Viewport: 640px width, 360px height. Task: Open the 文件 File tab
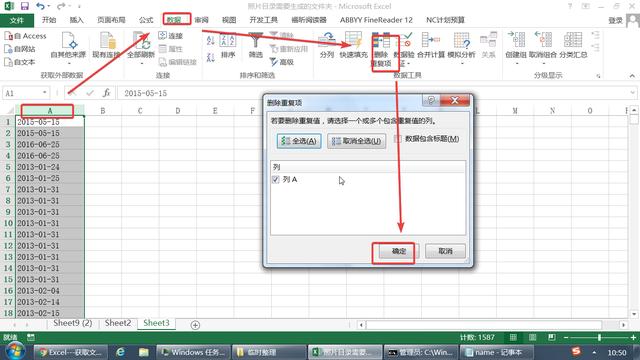click(x=17, y=20)
